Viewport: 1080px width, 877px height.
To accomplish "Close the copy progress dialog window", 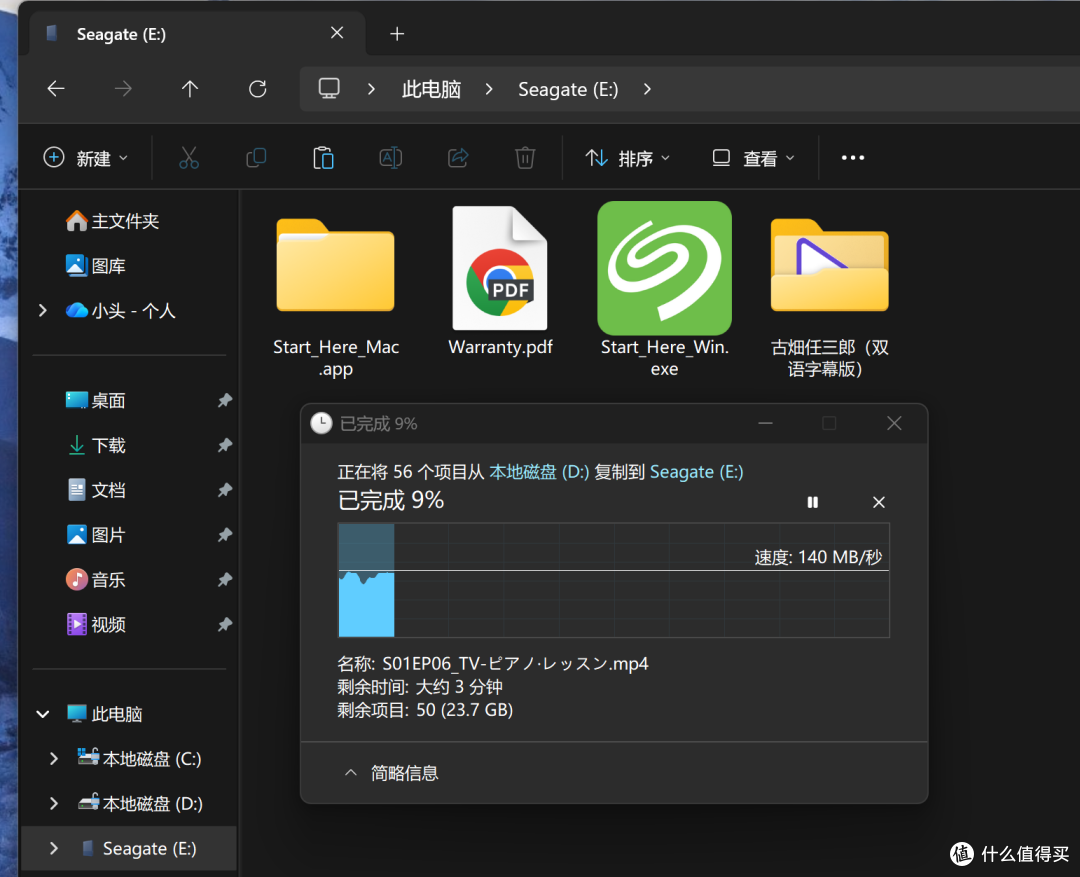I will click(x=894, y=423).
